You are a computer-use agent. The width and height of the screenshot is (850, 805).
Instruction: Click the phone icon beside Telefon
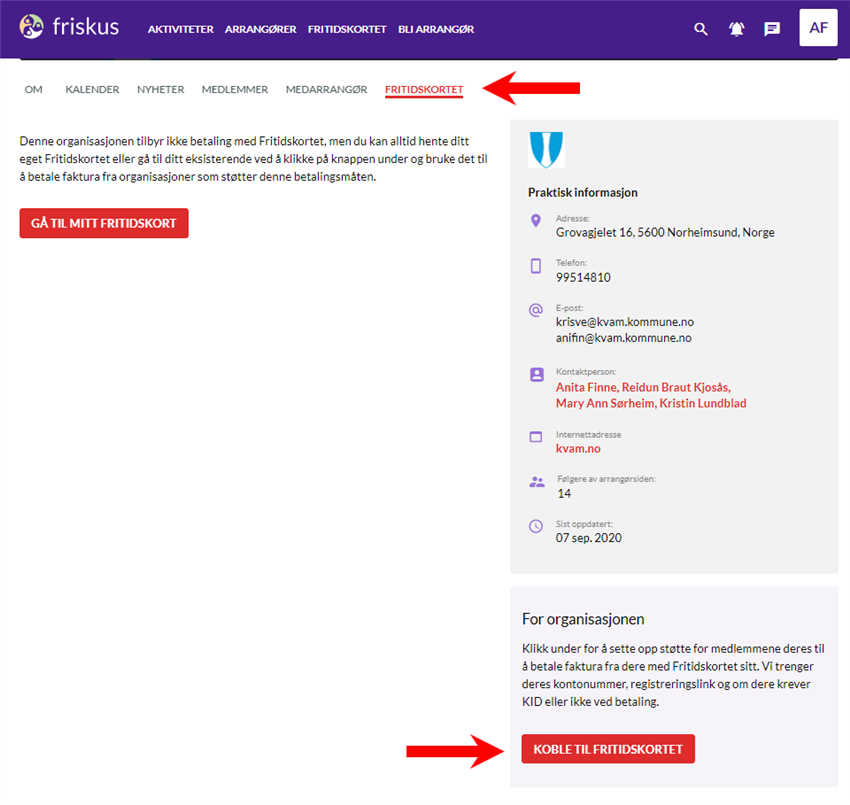[536, 266]
